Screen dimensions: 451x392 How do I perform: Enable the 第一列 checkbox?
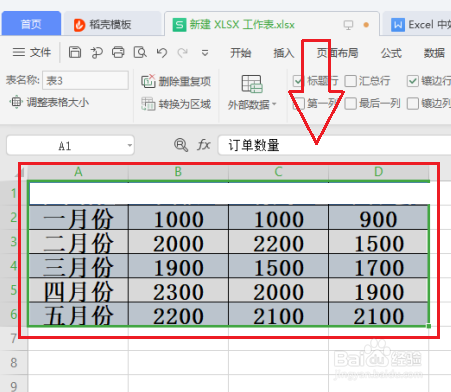pyautogui.click(x=298, y=104)
